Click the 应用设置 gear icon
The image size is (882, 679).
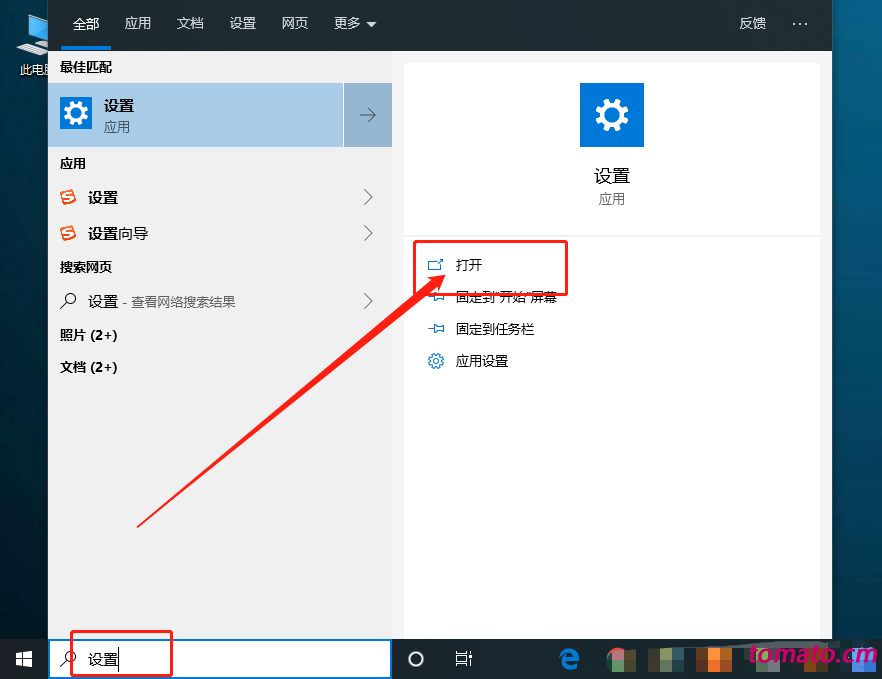435,361
